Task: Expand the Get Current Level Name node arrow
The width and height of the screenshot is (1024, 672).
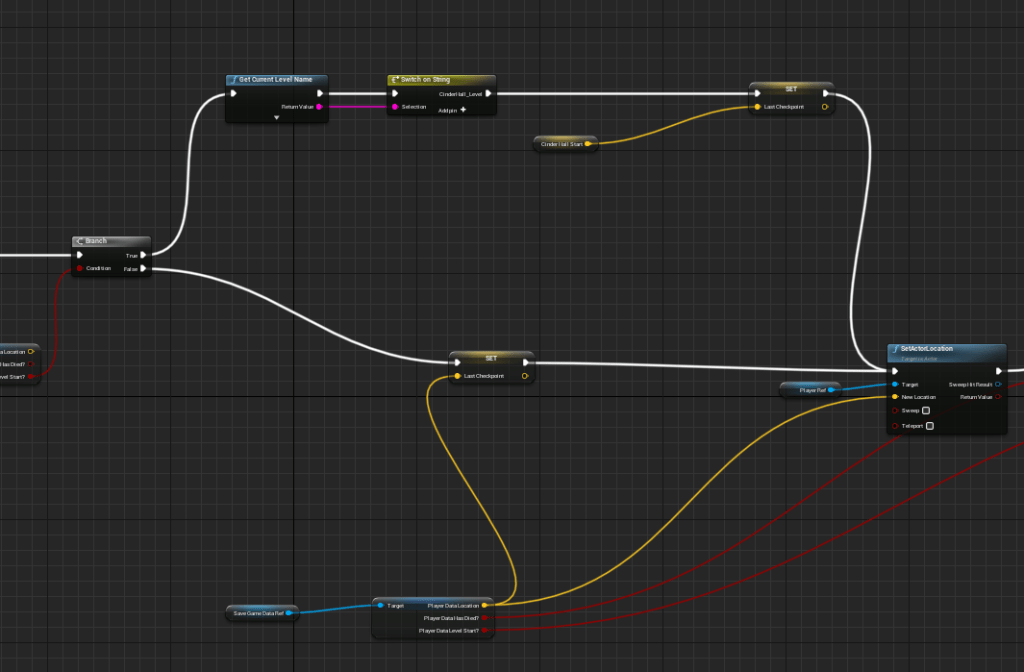Action: point(277,118)
